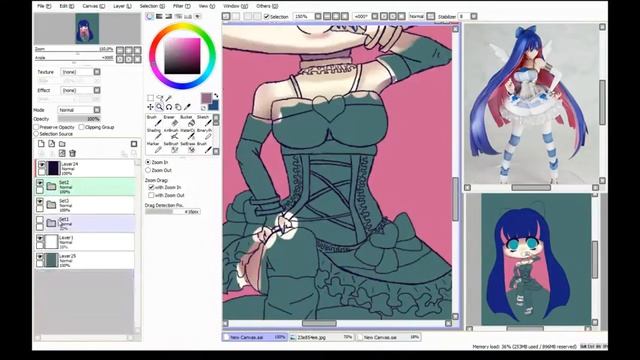Image resolution: width=640 pixels, height=360 pixels.
Task: Select the Magic Wand tool
Action: [x=169, y=98]
